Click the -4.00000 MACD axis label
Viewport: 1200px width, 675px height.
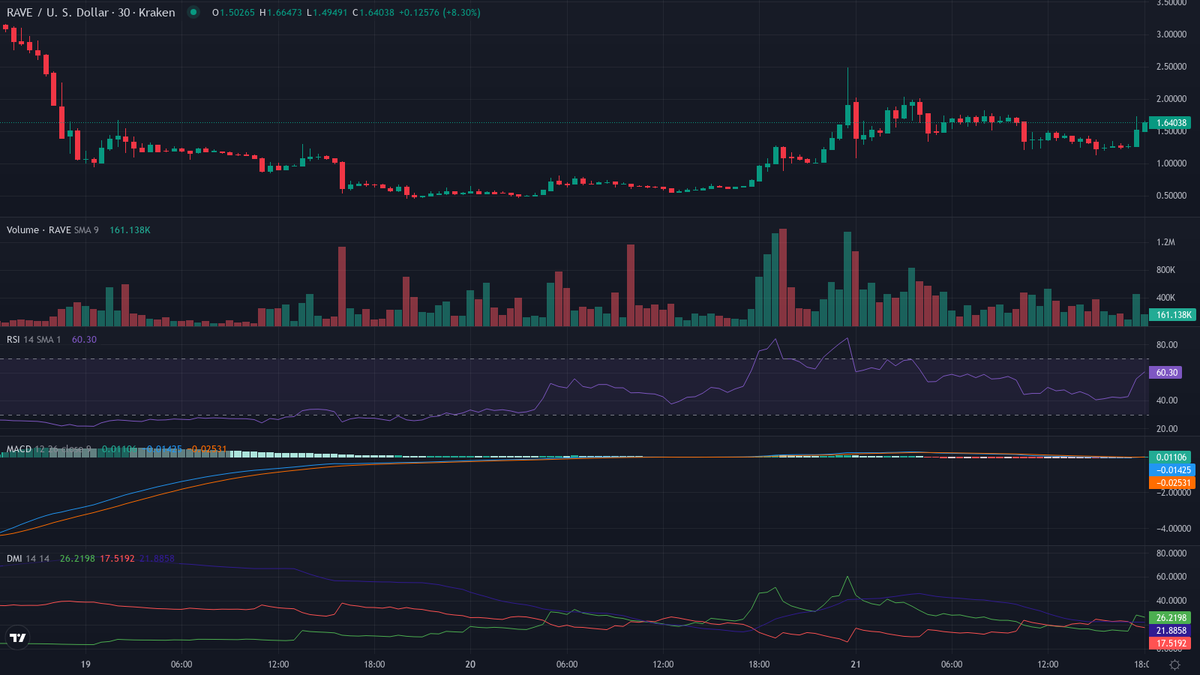[1171, 528]
